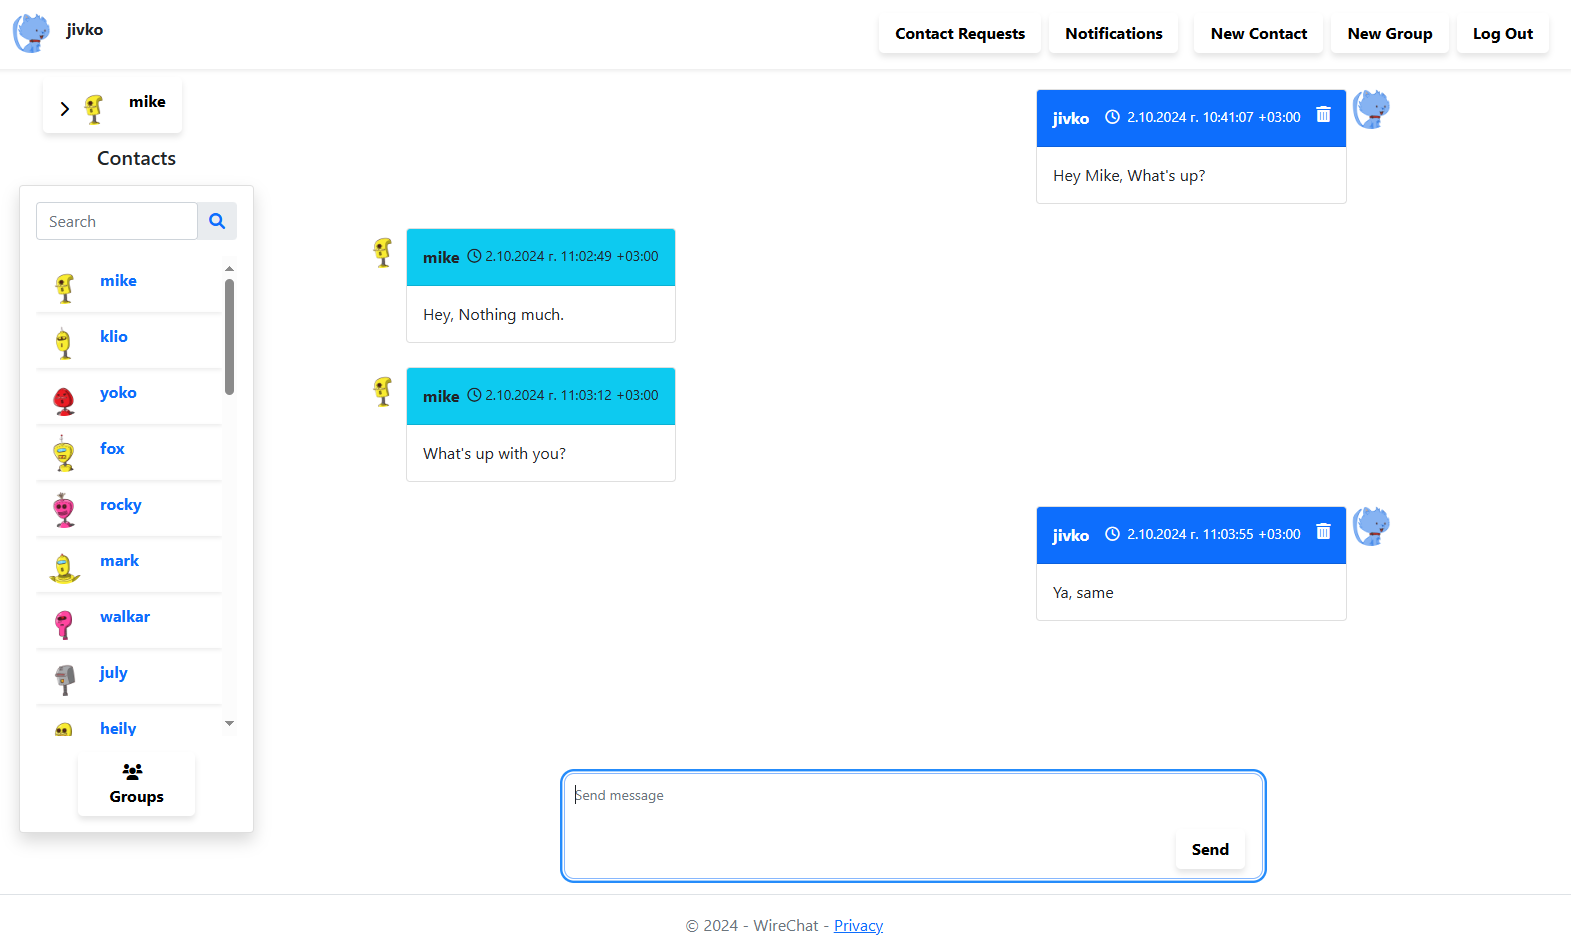
Task: Open chat with contact mark
Action: pyautogui.click(x=119, y=561)
